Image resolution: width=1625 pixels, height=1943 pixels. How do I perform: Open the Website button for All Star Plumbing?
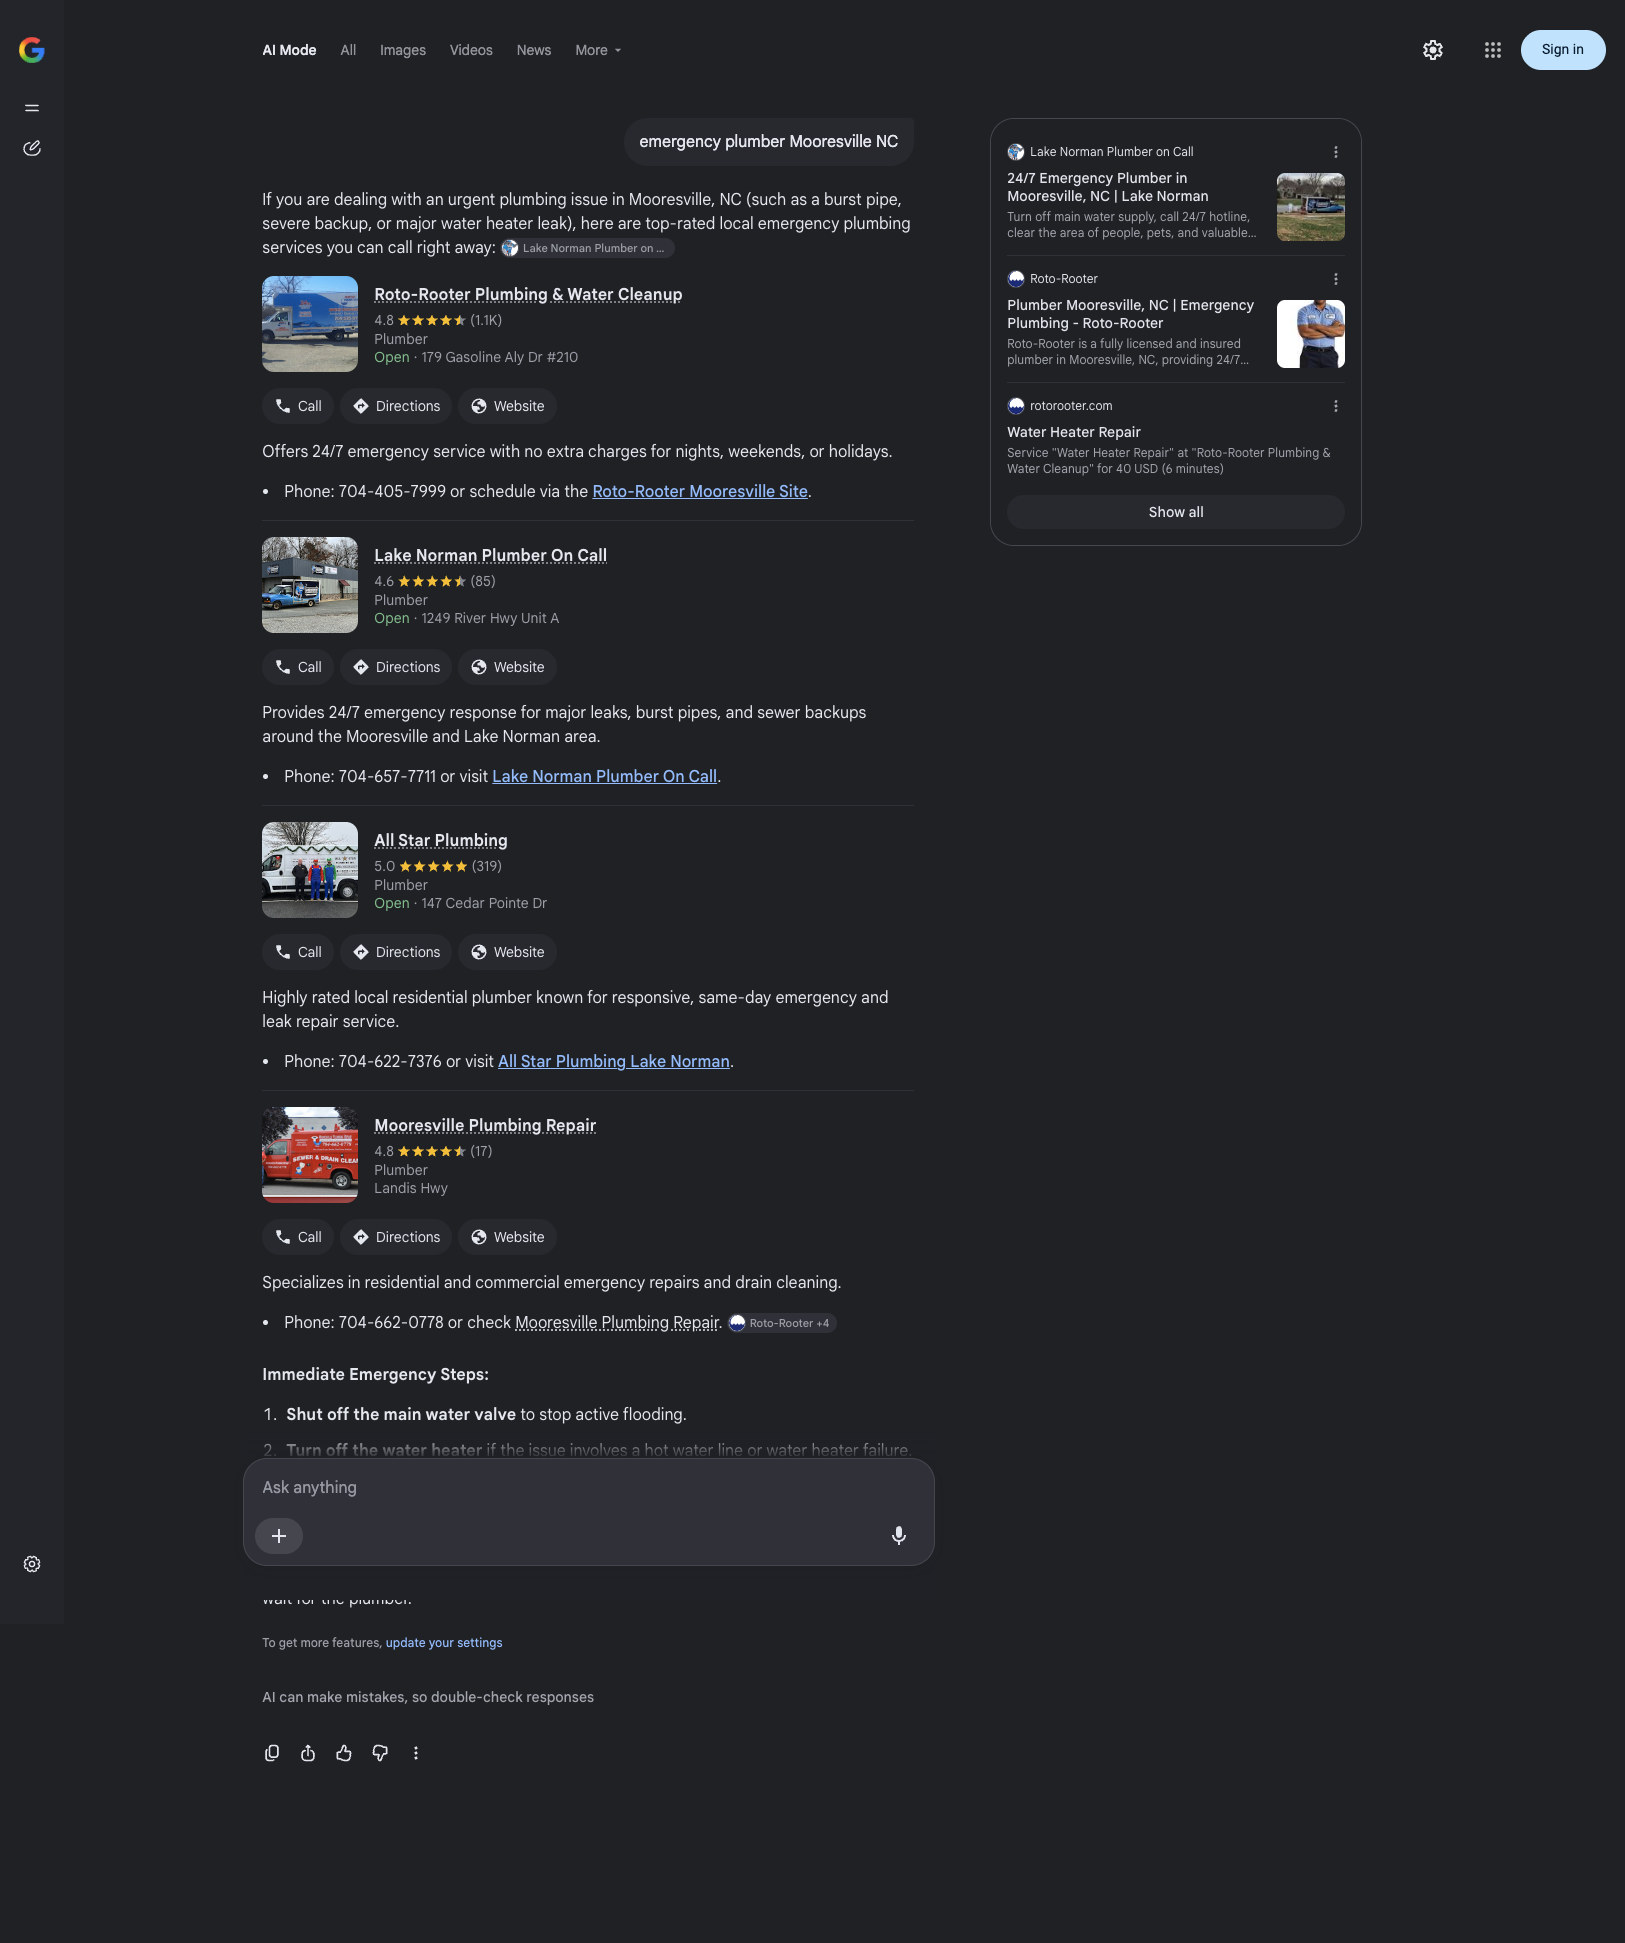pyautogui.click(x=507, y=952)
